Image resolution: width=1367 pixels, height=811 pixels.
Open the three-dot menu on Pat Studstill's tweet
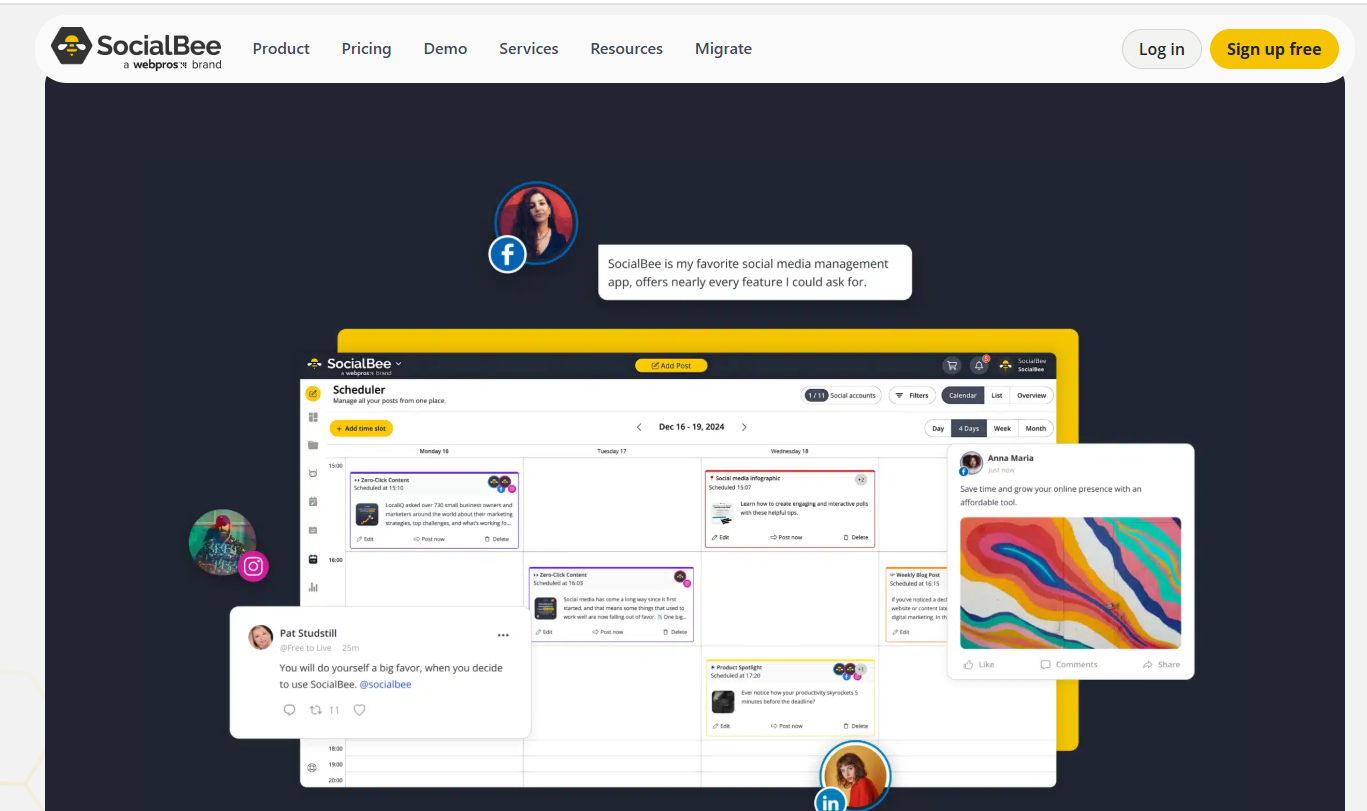(503, 635)
